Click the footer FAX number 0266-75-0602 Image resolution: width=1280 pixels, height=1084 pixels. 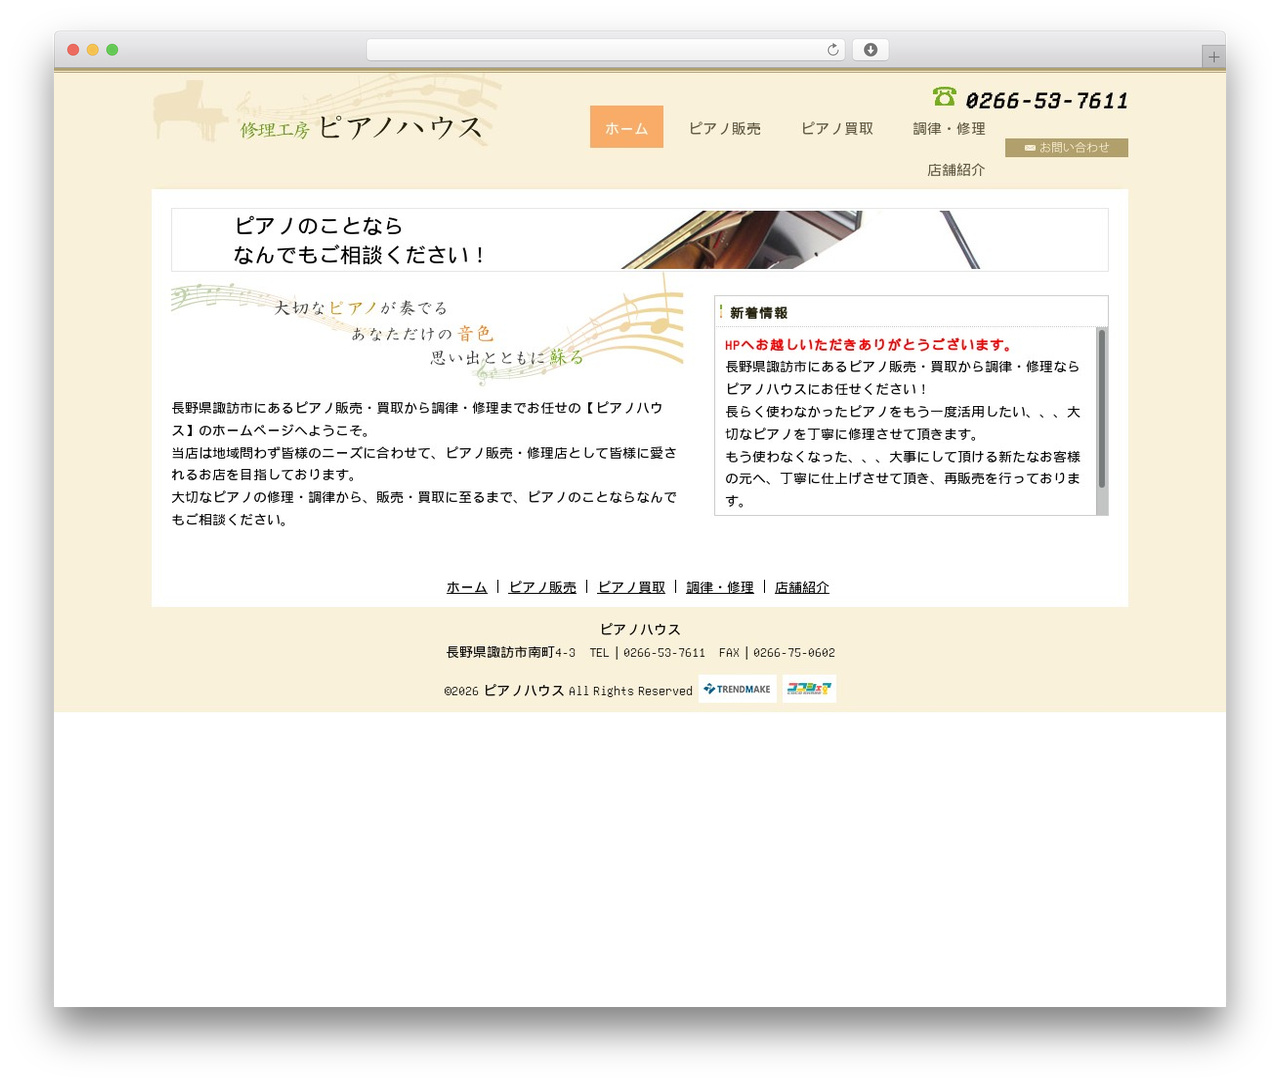tap(794, 652)
